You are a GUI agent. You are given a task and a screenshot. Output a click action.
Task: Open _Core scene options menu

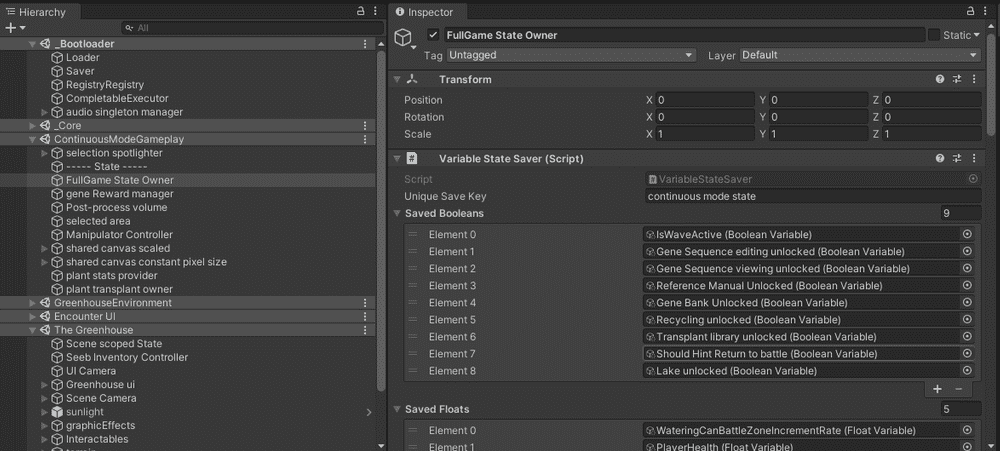365,126
